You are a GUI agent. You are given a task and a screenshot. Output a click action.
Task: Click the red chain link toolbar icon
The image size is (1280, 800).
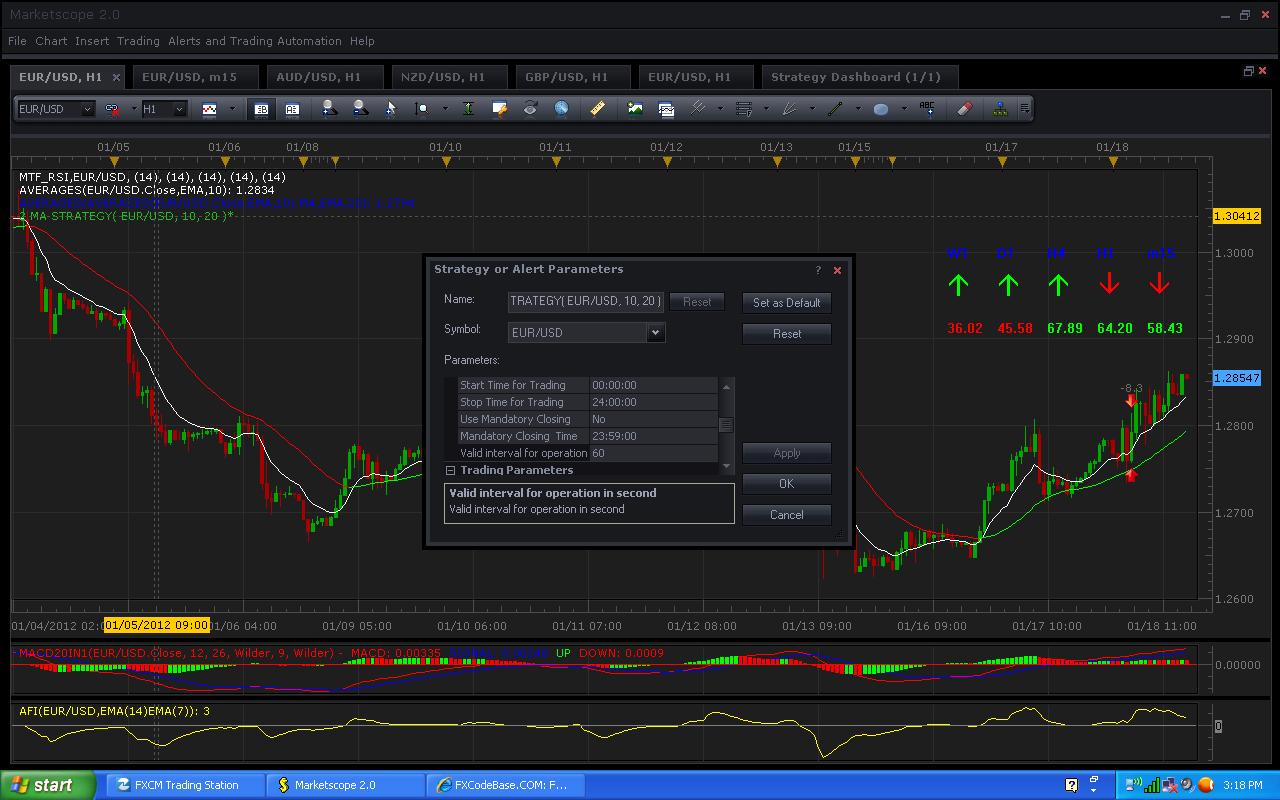[x=112, y=109]
